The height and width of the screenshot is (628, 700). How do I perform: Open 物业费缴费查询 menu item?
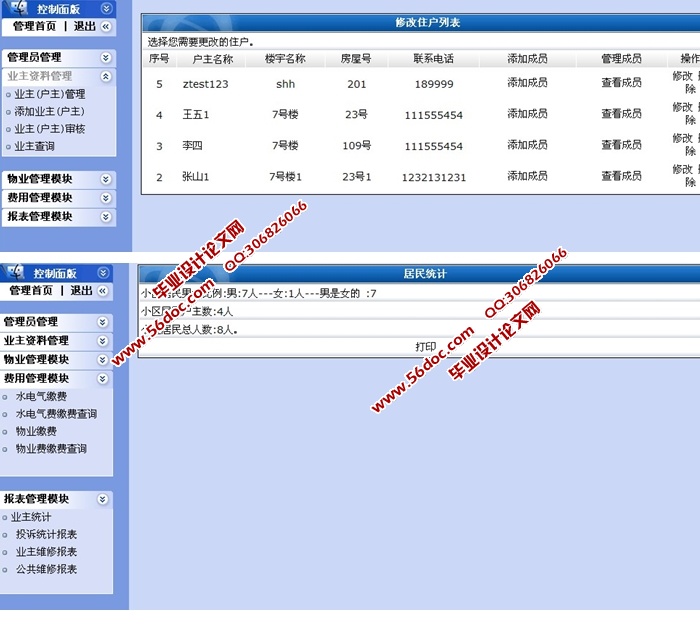(51, 449)
